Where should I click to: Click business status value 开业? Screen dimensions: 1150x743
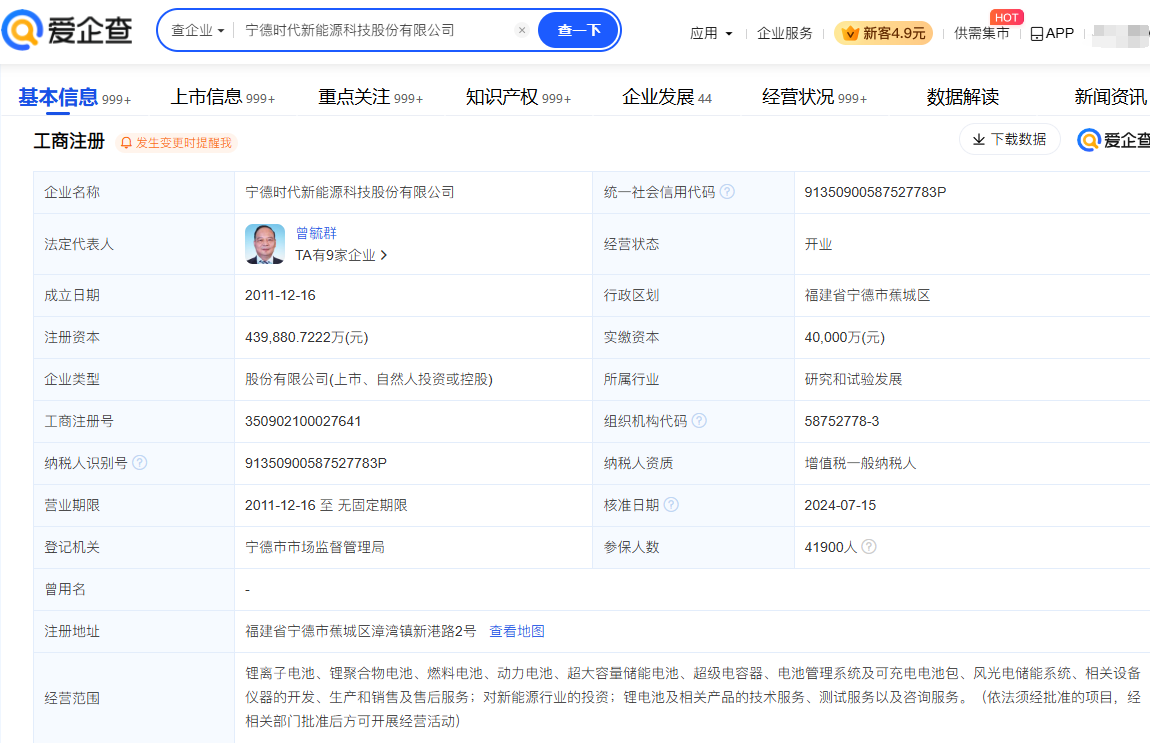click(x=818, y=244)
